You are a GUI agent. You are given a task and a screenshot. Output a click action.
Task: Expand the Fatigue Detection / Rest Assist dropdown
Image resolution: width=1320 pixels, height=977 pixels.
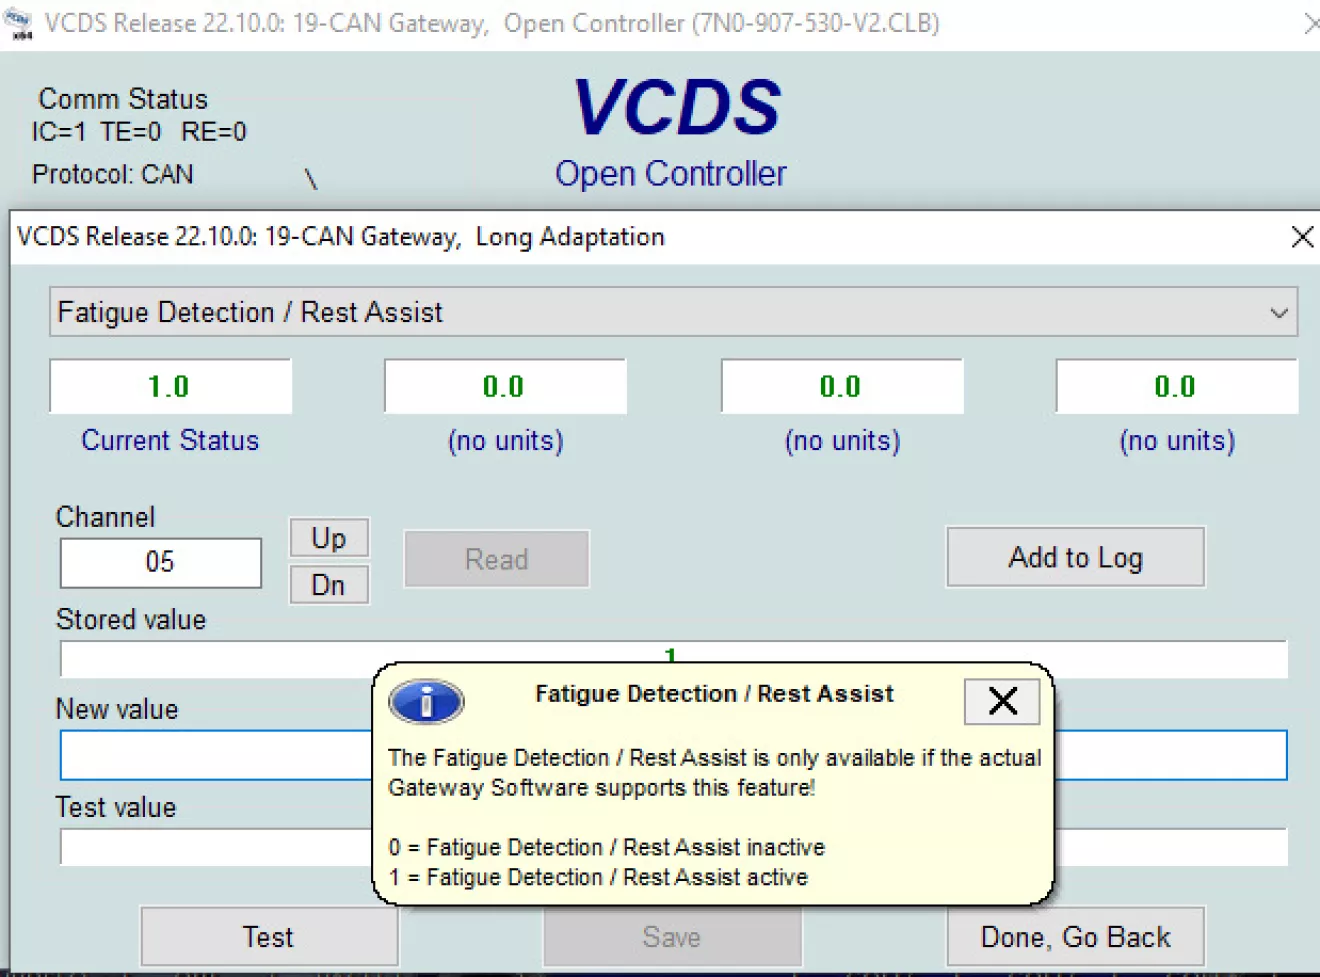[x=1278, y=313]
